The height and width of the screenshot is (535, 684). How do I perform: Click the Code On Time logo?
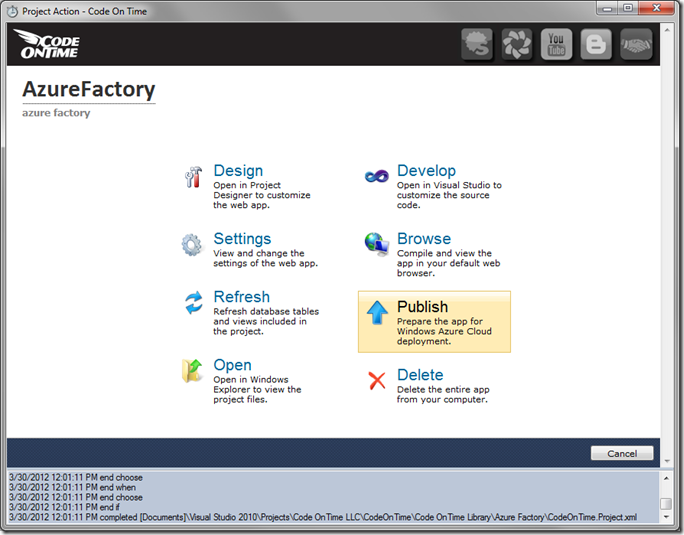click(47, 44)
